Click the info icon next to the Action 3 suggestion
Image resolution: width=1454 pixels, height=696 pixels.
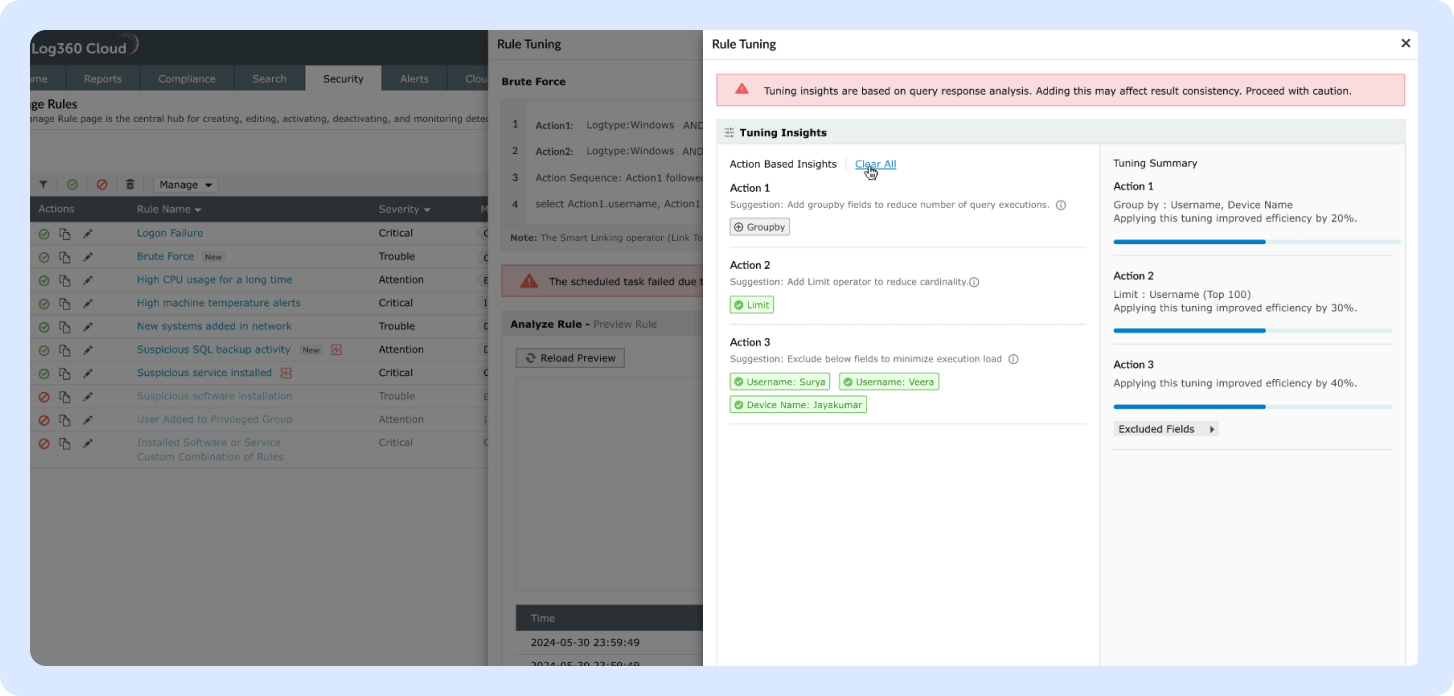coord(1013,359)
